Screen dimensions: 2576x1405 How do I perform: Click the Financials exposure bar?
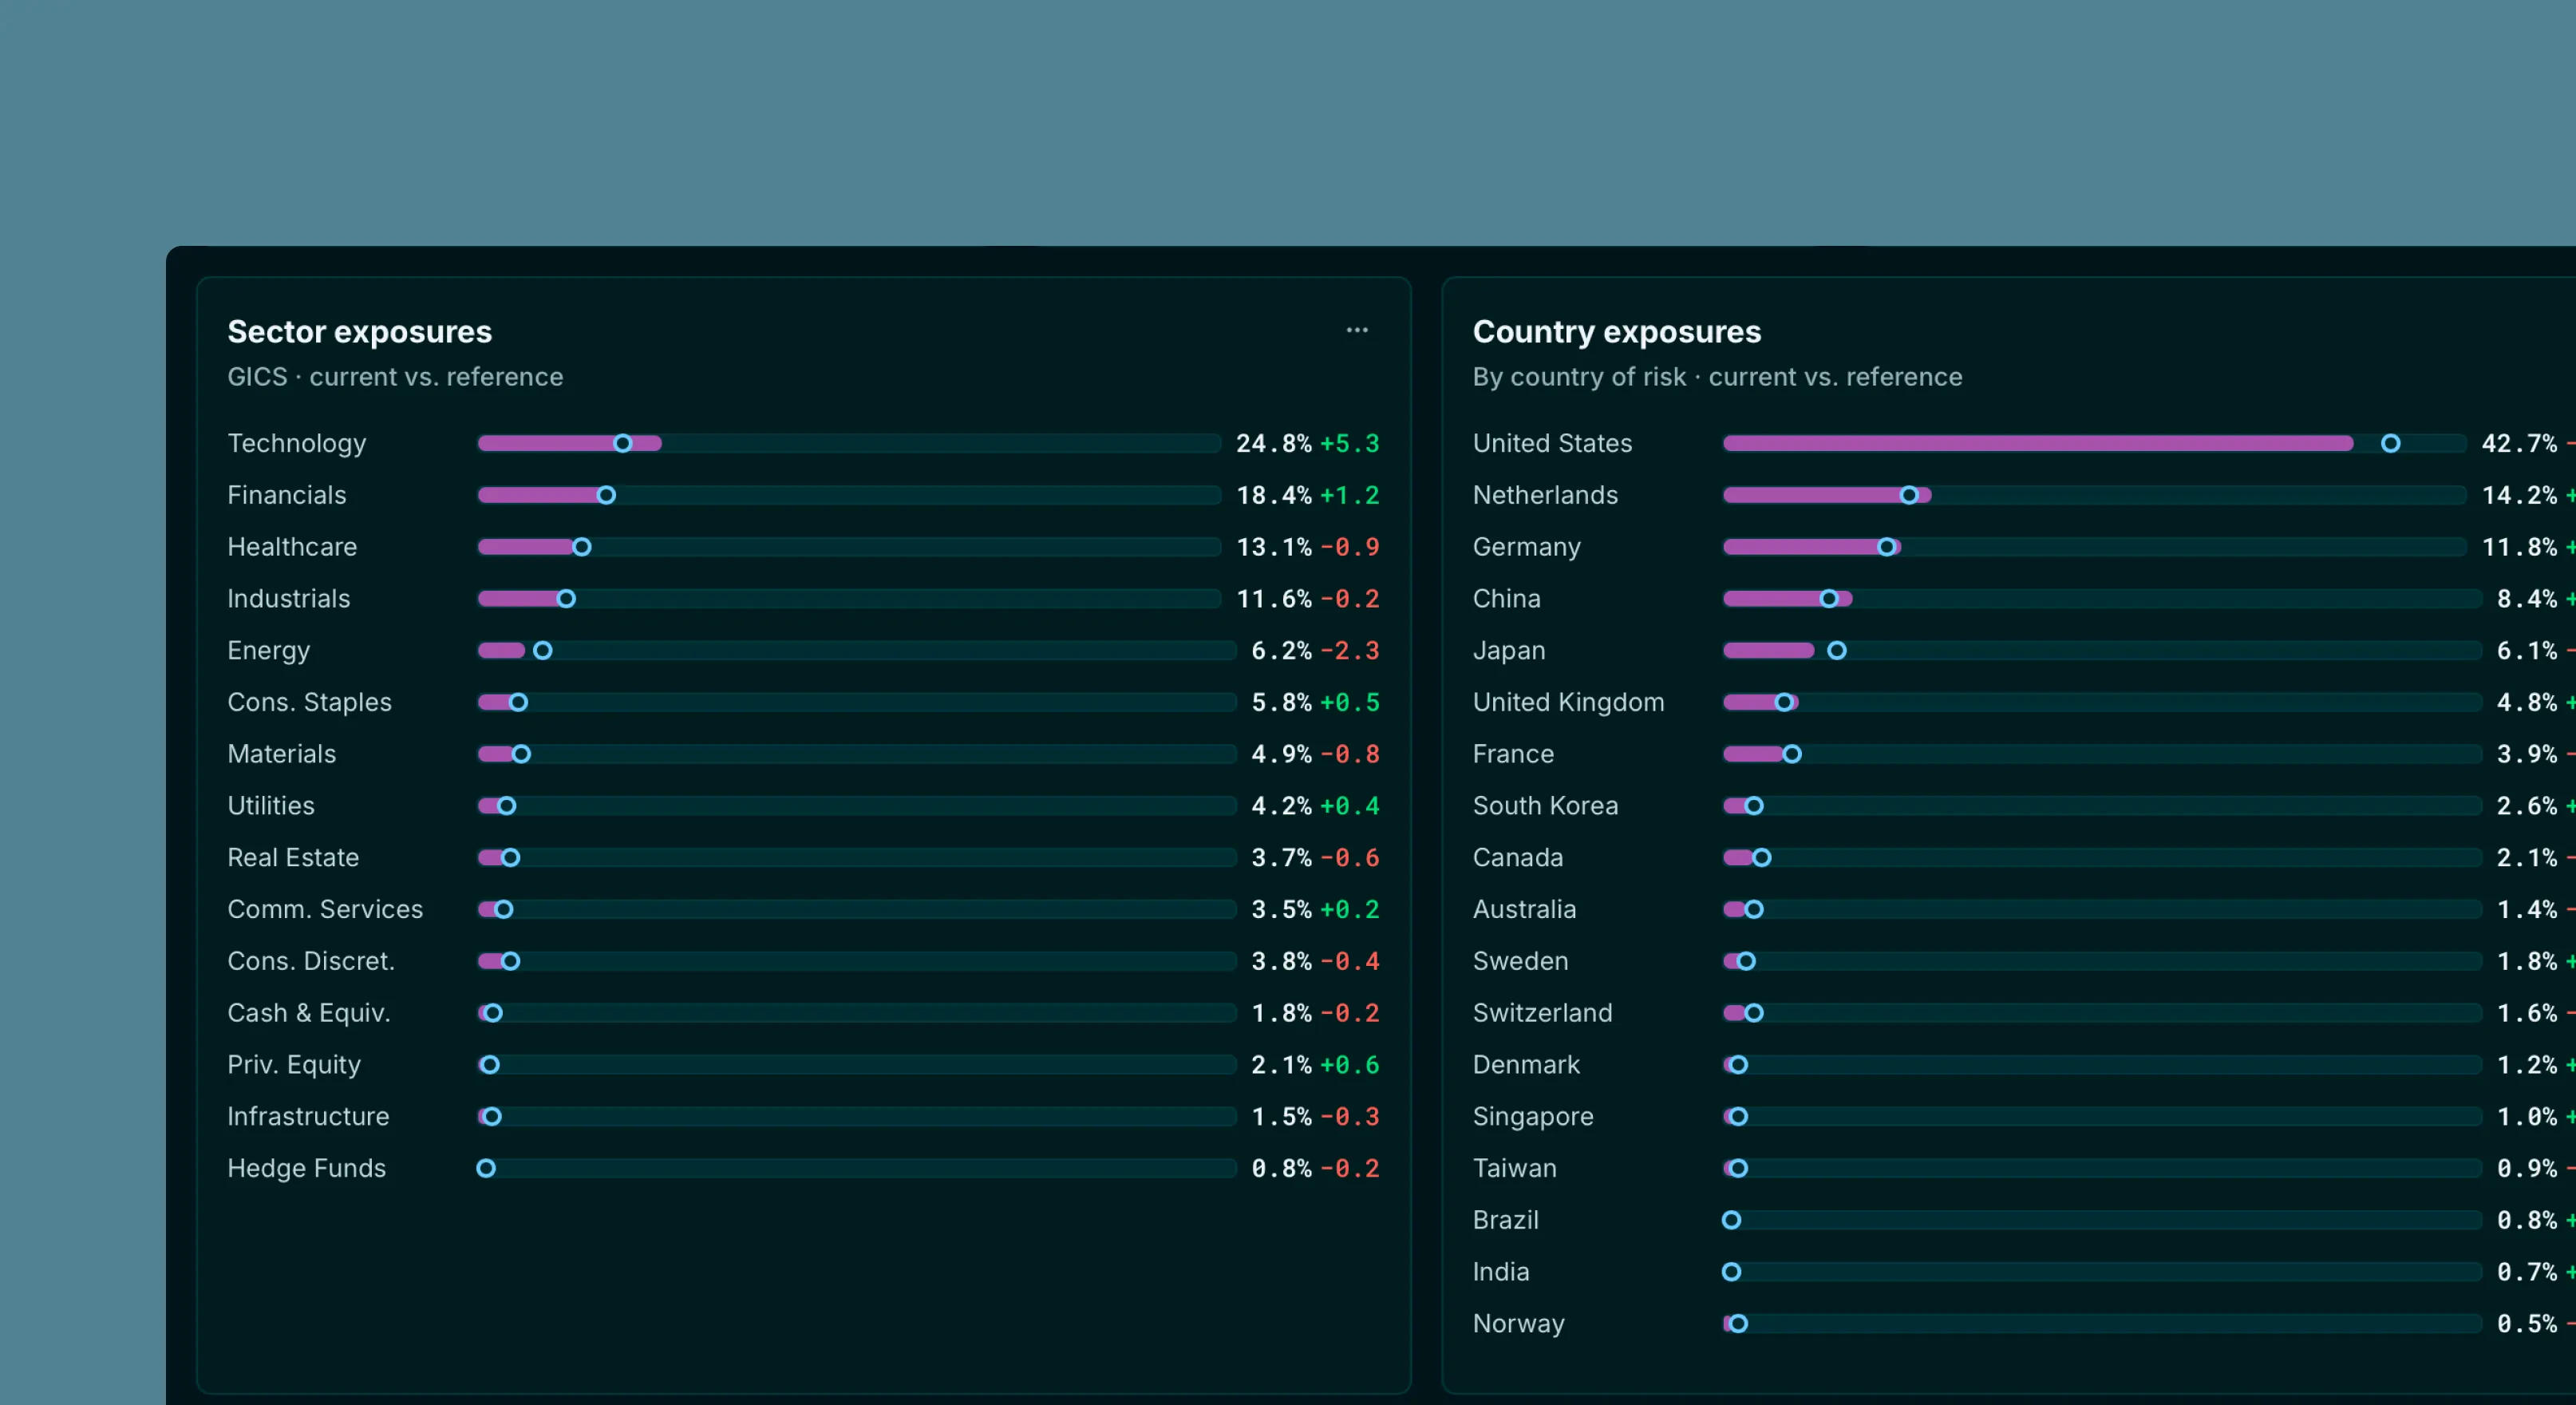click(849, 495)
